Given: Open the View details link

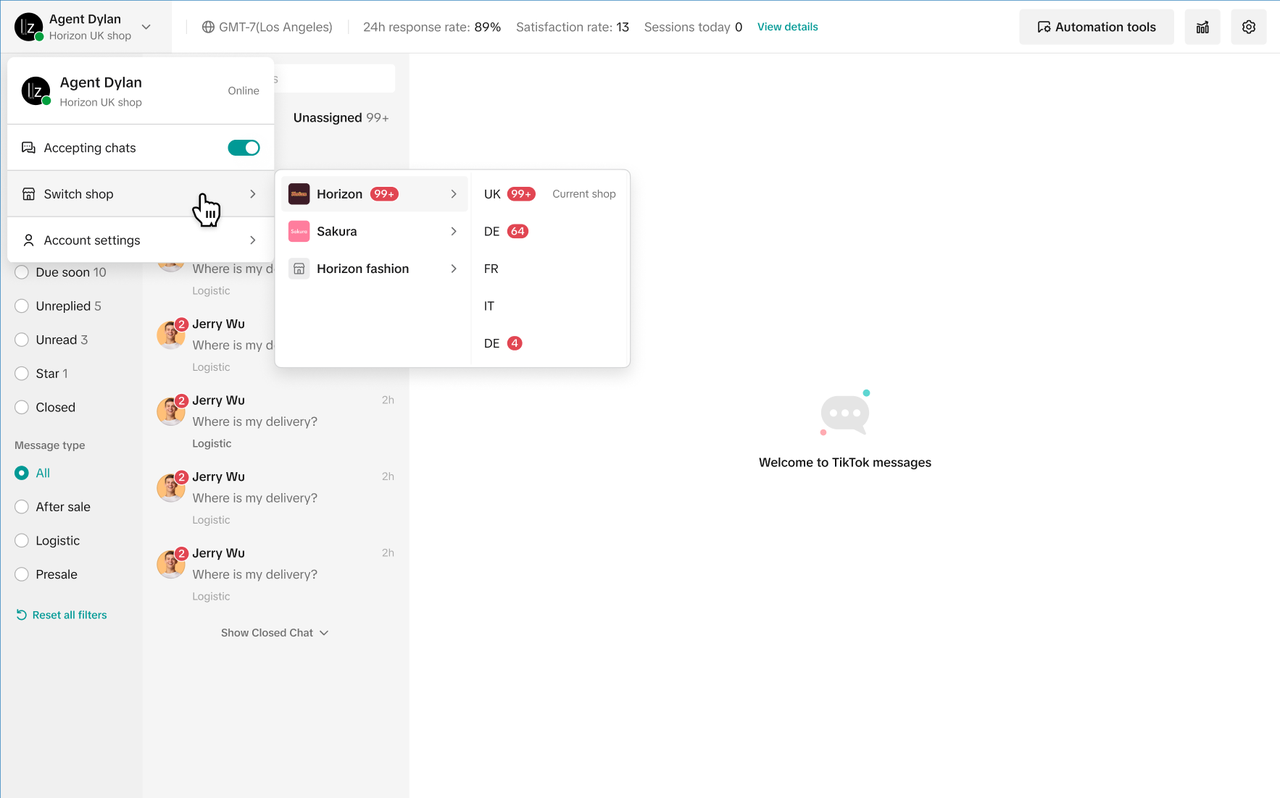Looking at the screenshot, I should (x=787, y=27).
